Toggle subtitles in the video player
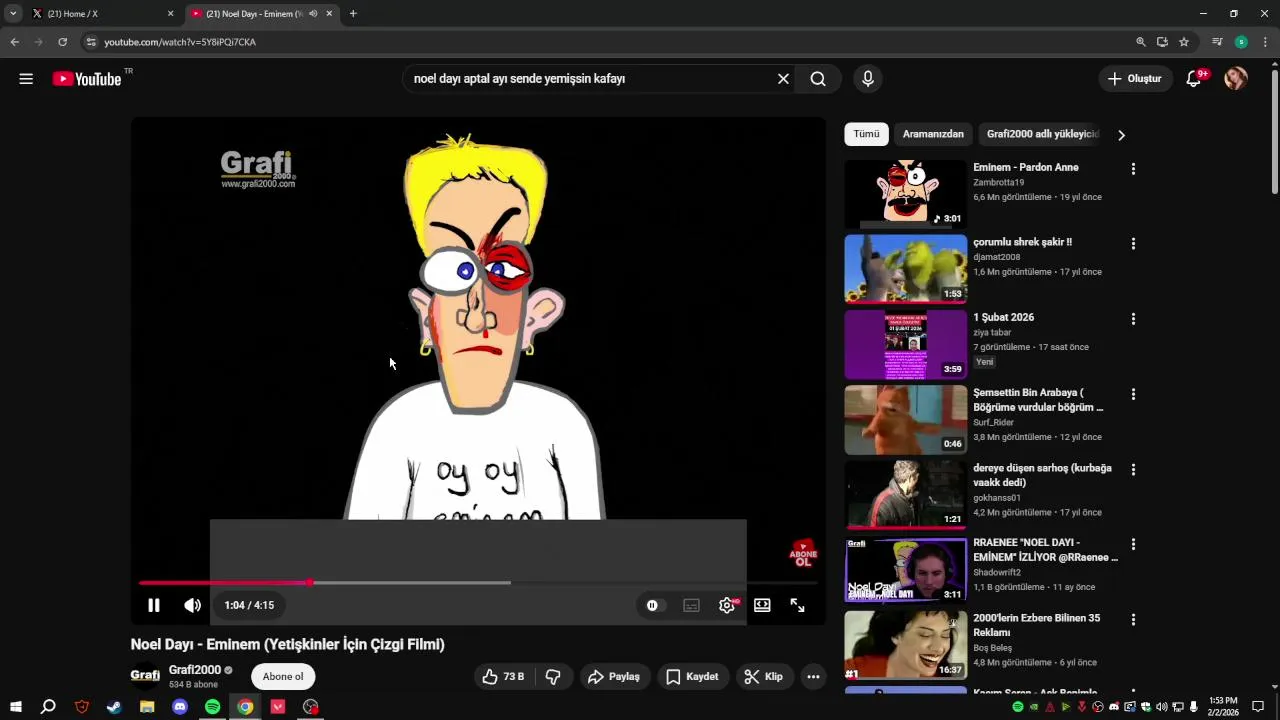Screen dimensions: 1280x720 click(691, 605)
